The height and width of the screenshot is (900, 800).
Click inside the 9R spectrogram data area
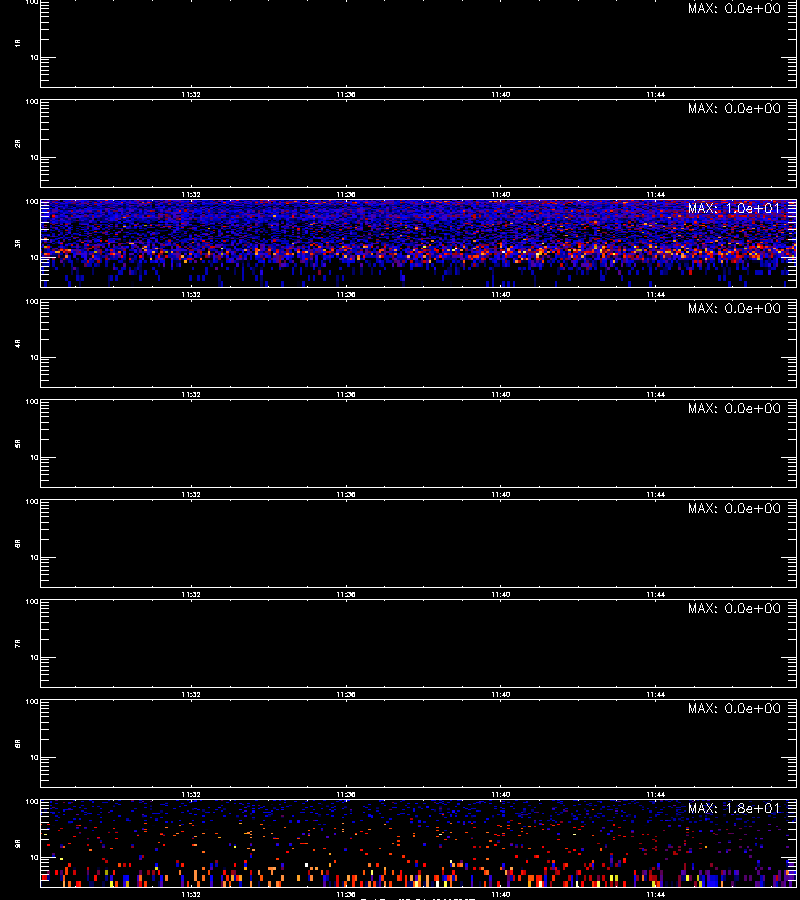coord(418,844)
